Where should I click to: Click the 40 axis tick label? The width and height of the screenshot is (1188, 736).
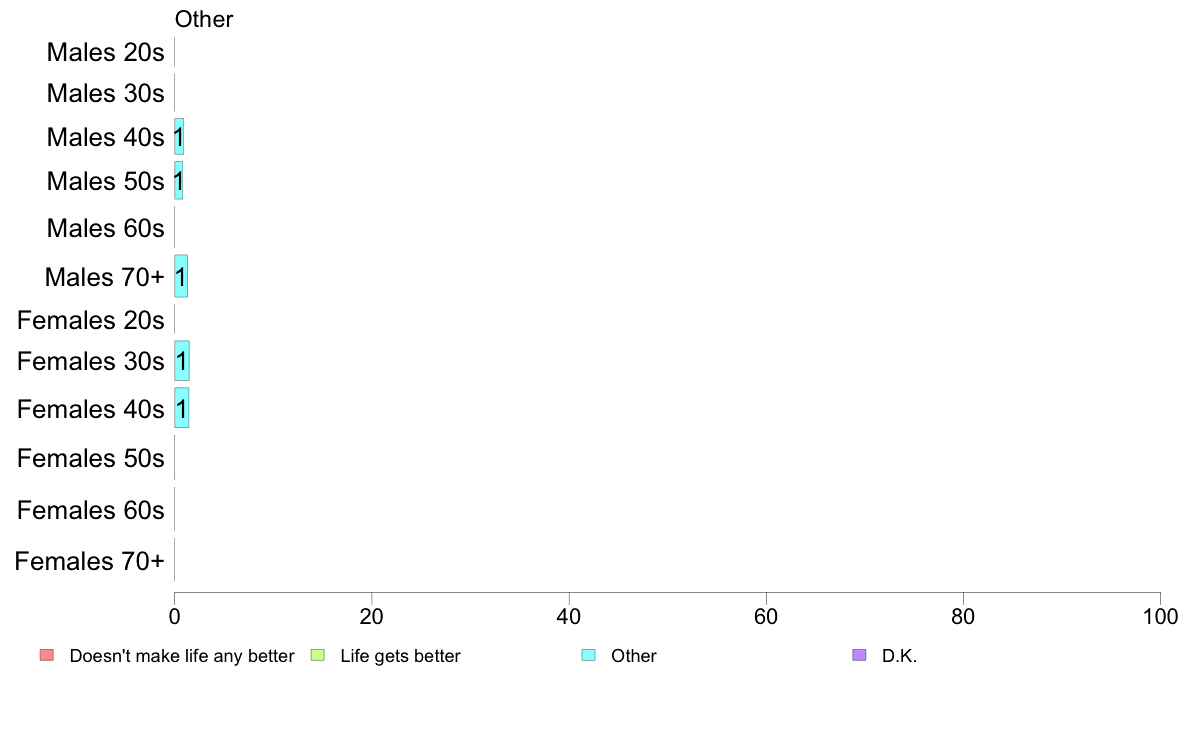[568, 617]
